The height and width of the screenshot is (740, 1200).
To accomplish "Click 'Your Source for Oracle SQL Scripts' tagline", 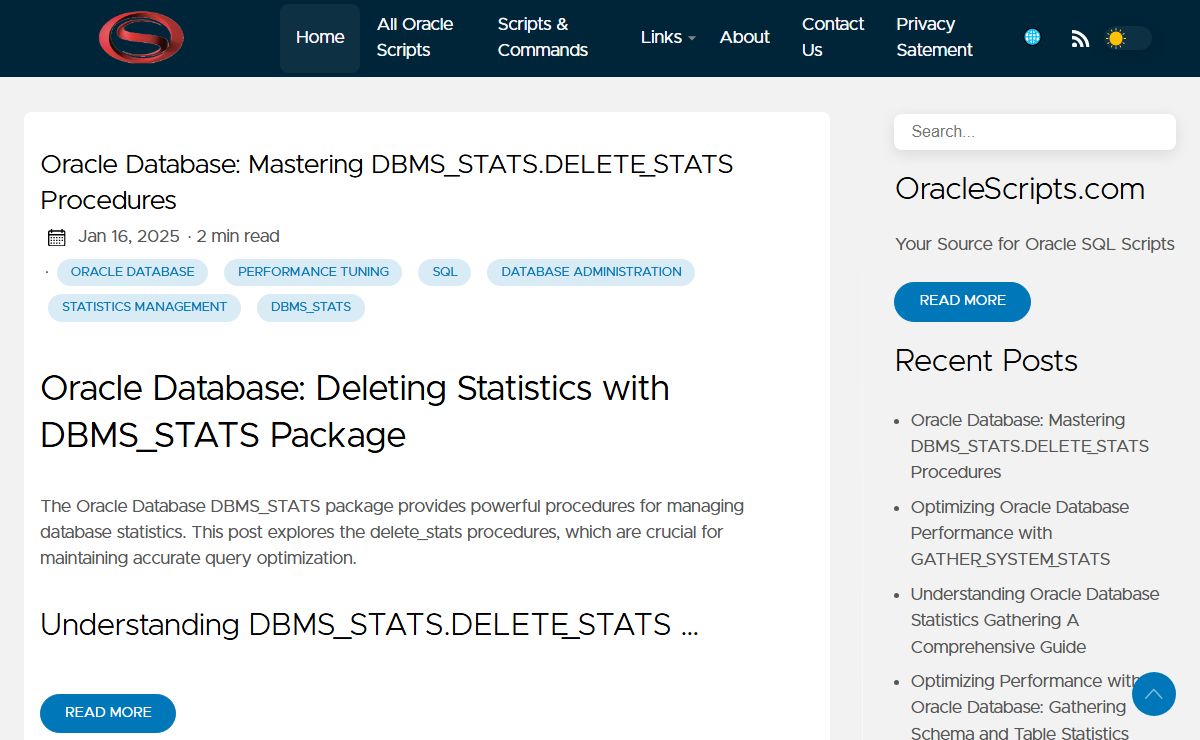I will 1035,244.
